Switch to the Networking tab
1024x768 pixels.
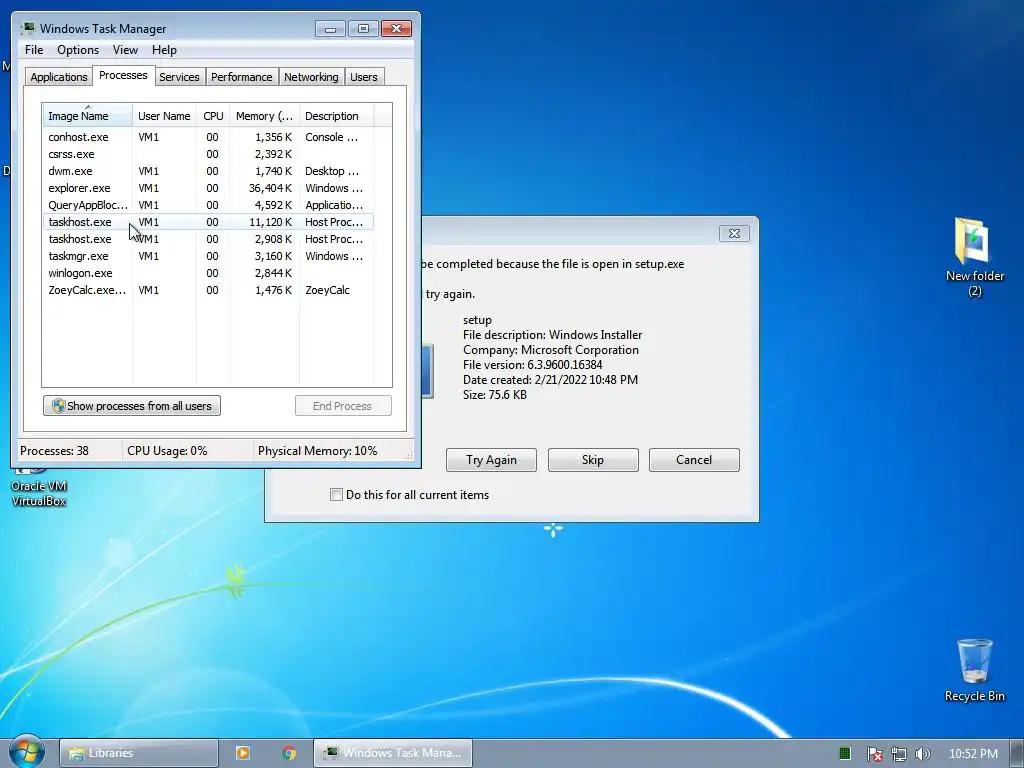coord(311,77)
